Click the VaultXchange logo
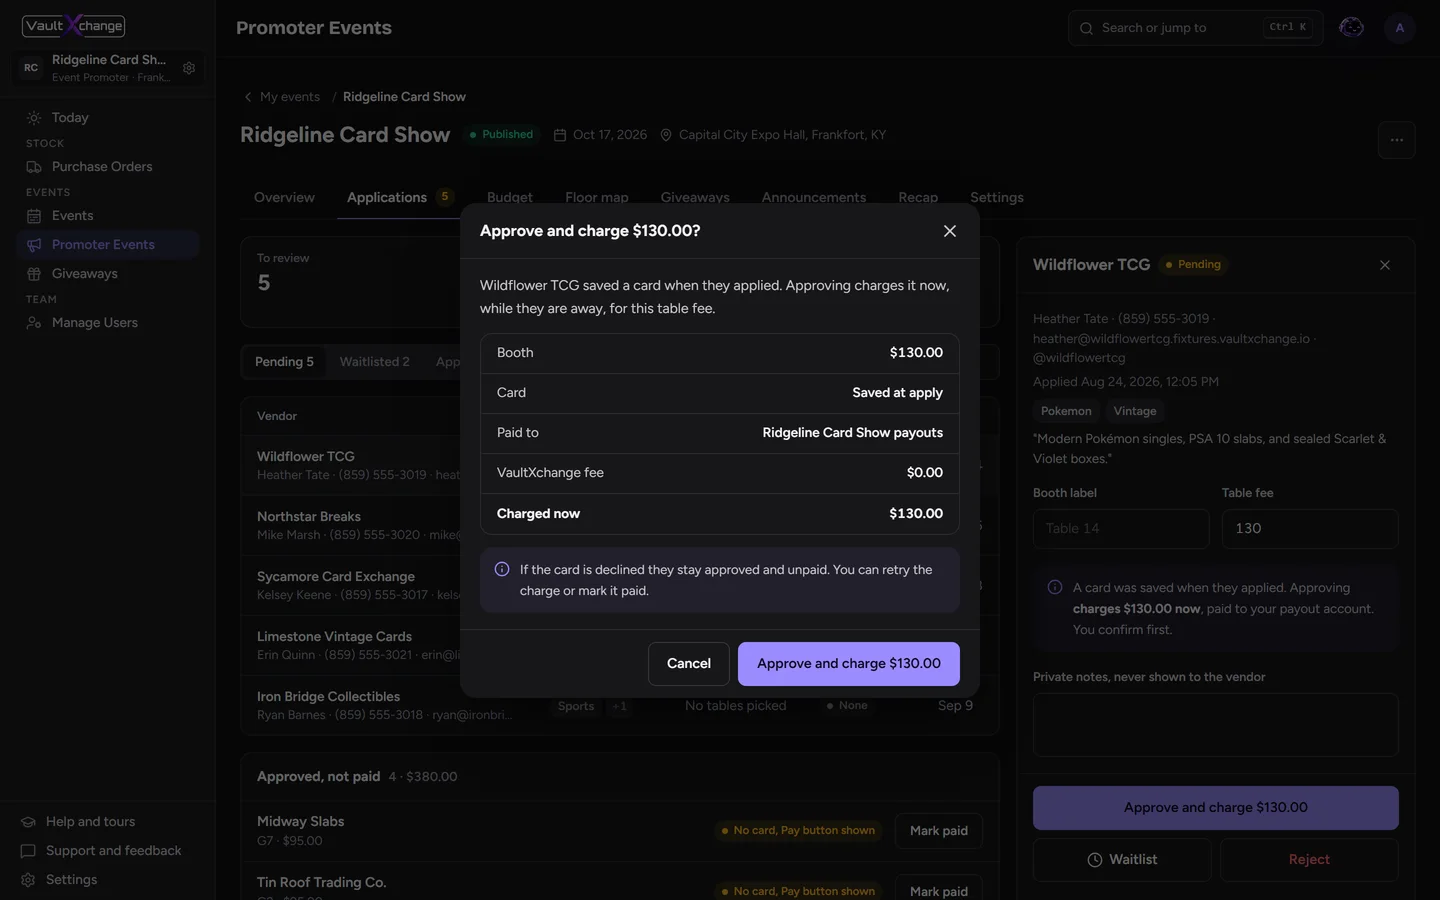This screenshot has width=1440, height=900. [x=74, y=26]
